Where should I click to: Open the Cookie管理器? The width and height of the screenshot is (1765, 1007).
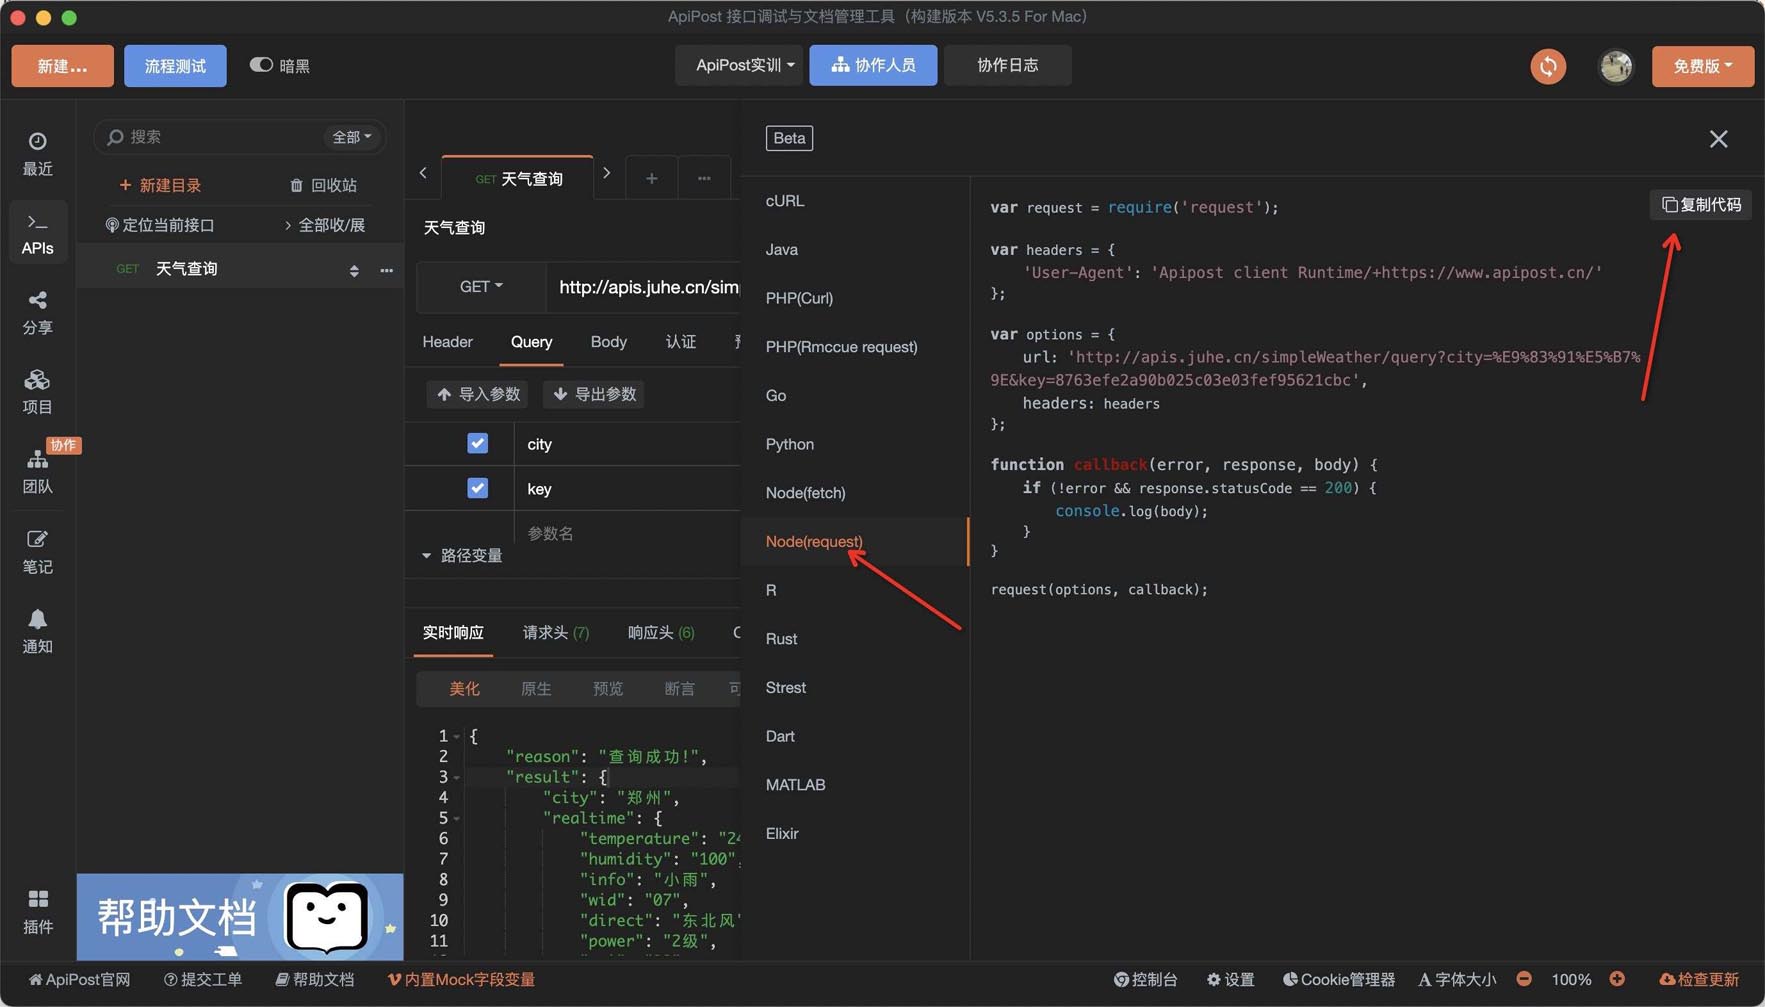point(1339,980)
